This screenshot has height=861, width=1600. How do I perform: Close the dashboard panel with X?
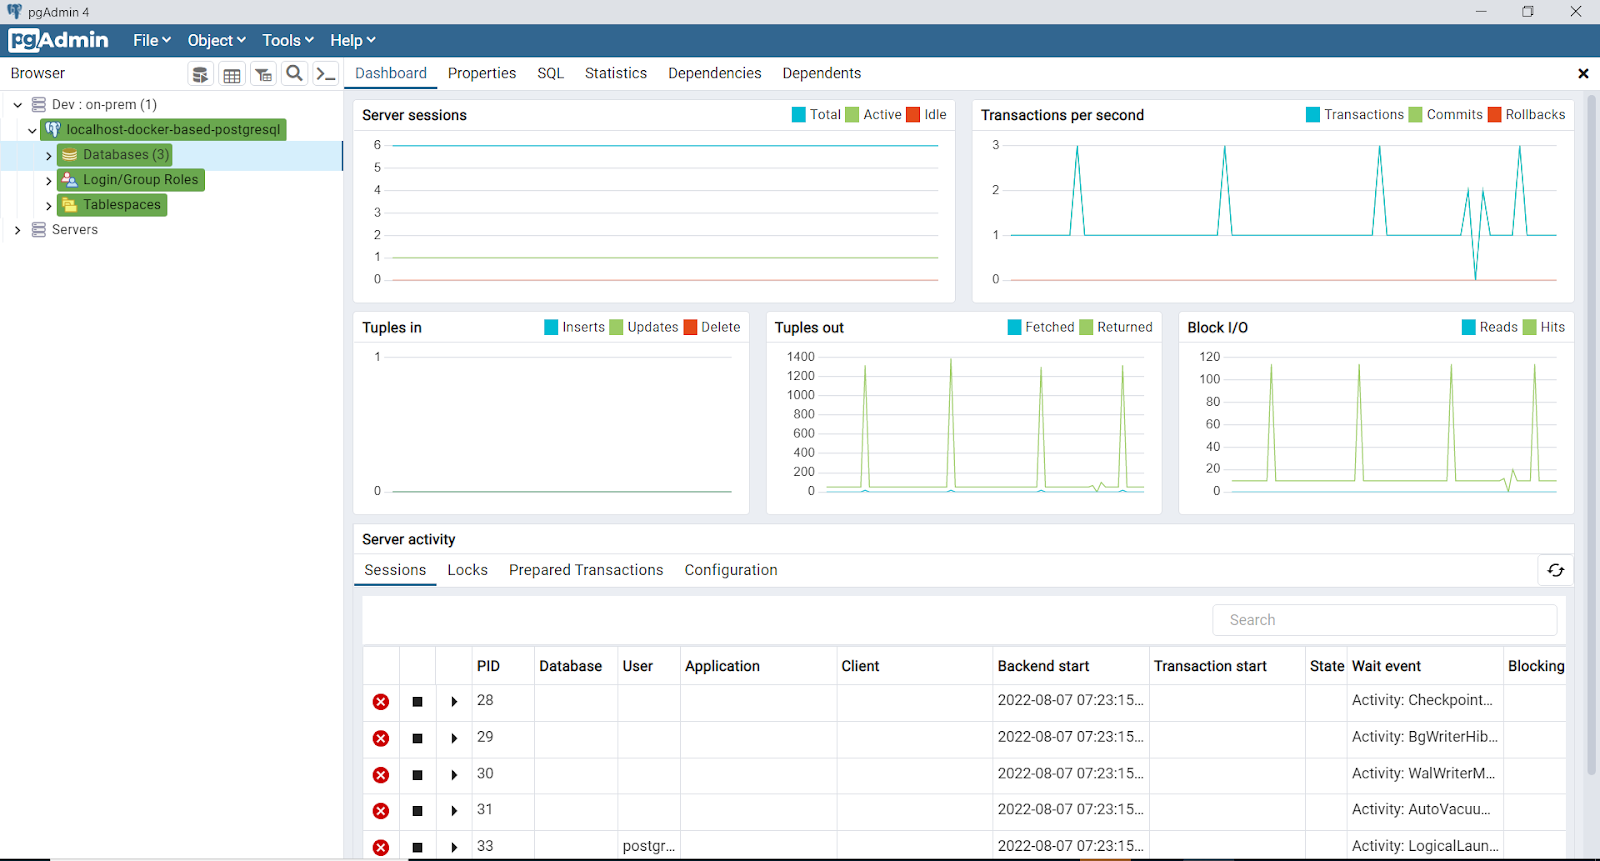[1583, 74]
